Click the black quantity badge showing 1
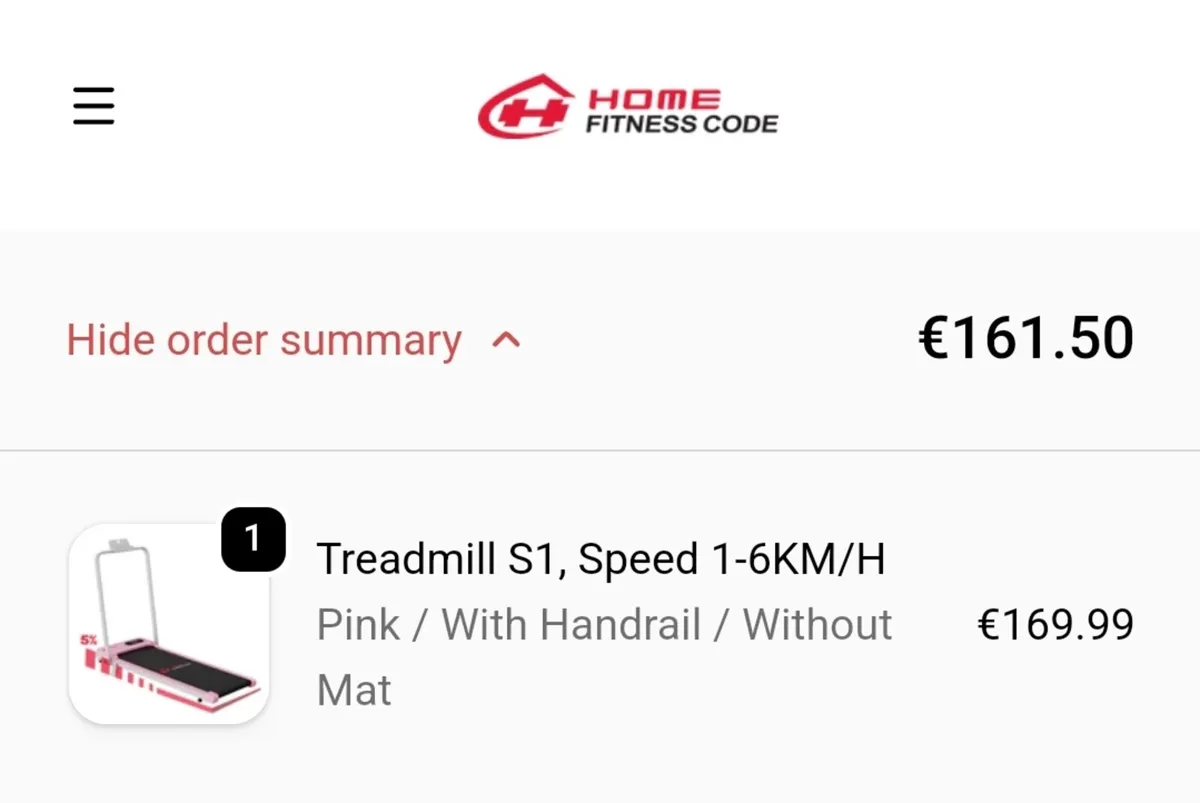1200x803 pixels. coord(253,540)
